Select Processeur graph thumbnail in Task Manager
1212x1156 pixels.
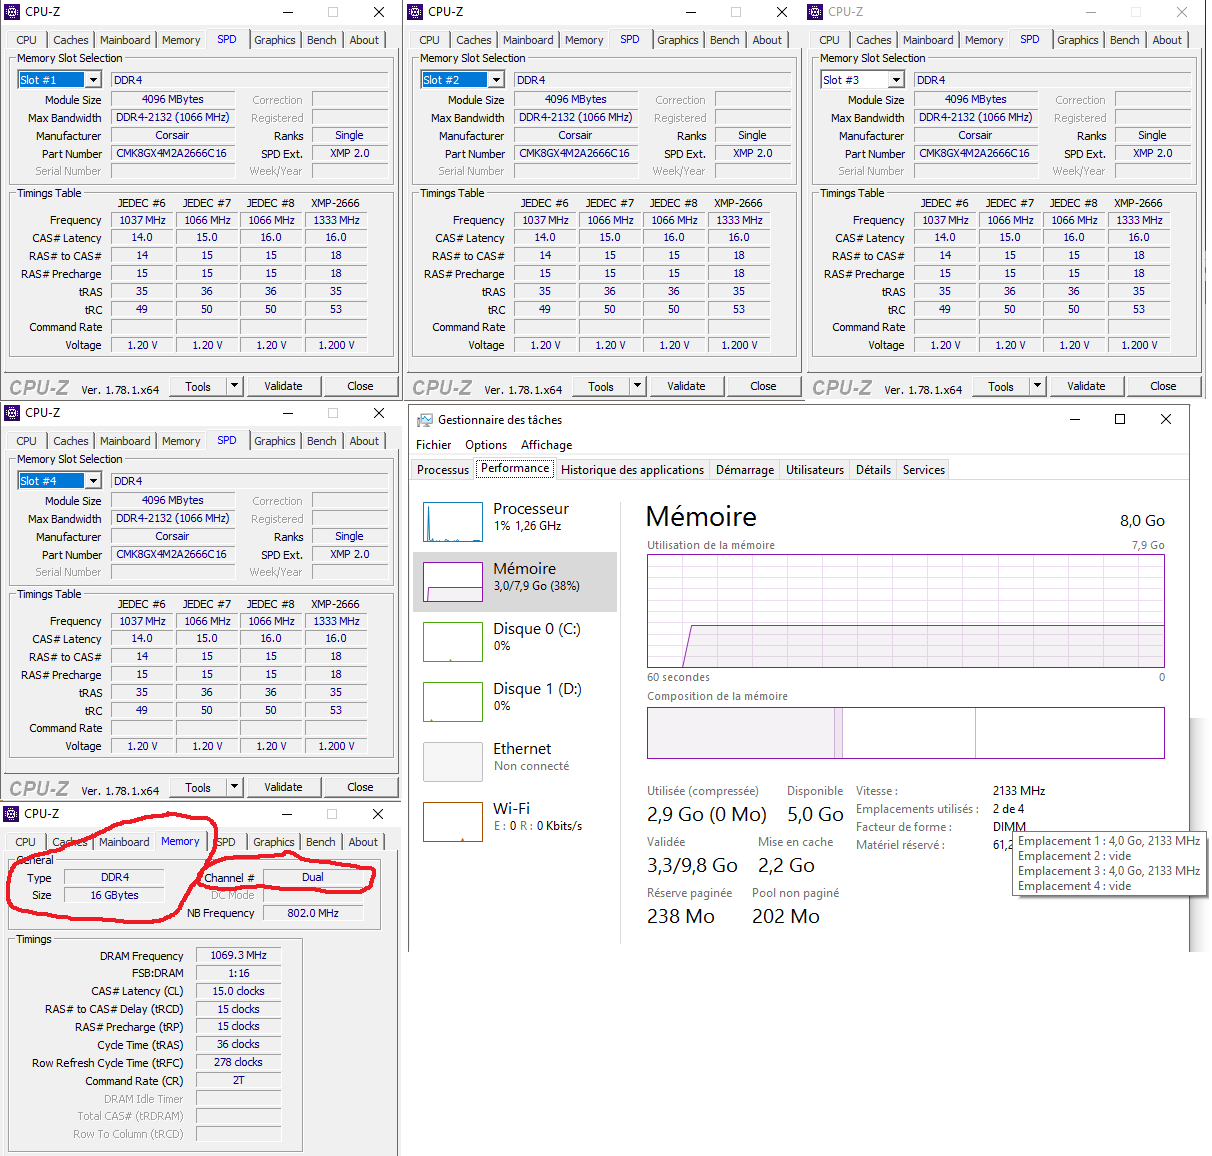tap(453, 522)
